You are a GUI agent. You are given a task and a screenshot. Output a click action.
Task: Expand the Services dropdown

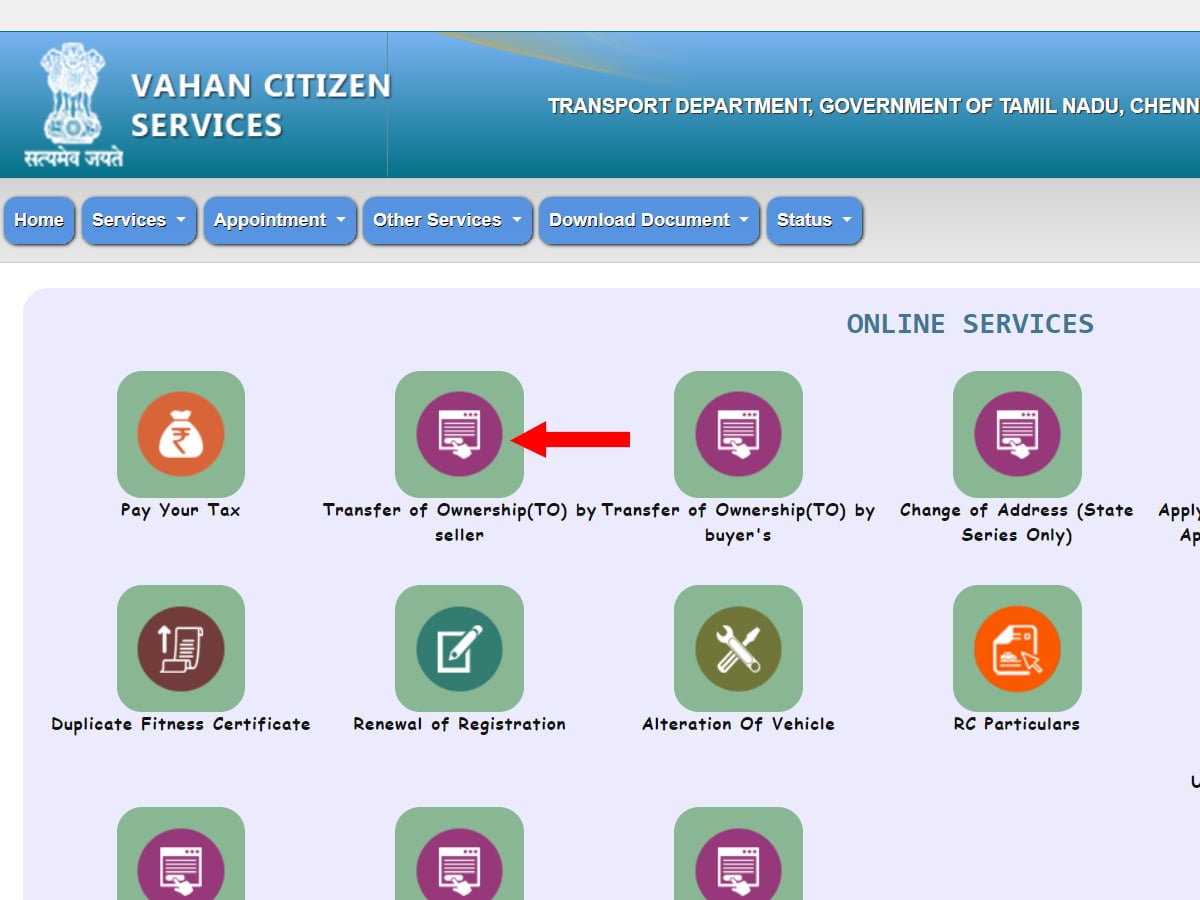tap(138, 220)
